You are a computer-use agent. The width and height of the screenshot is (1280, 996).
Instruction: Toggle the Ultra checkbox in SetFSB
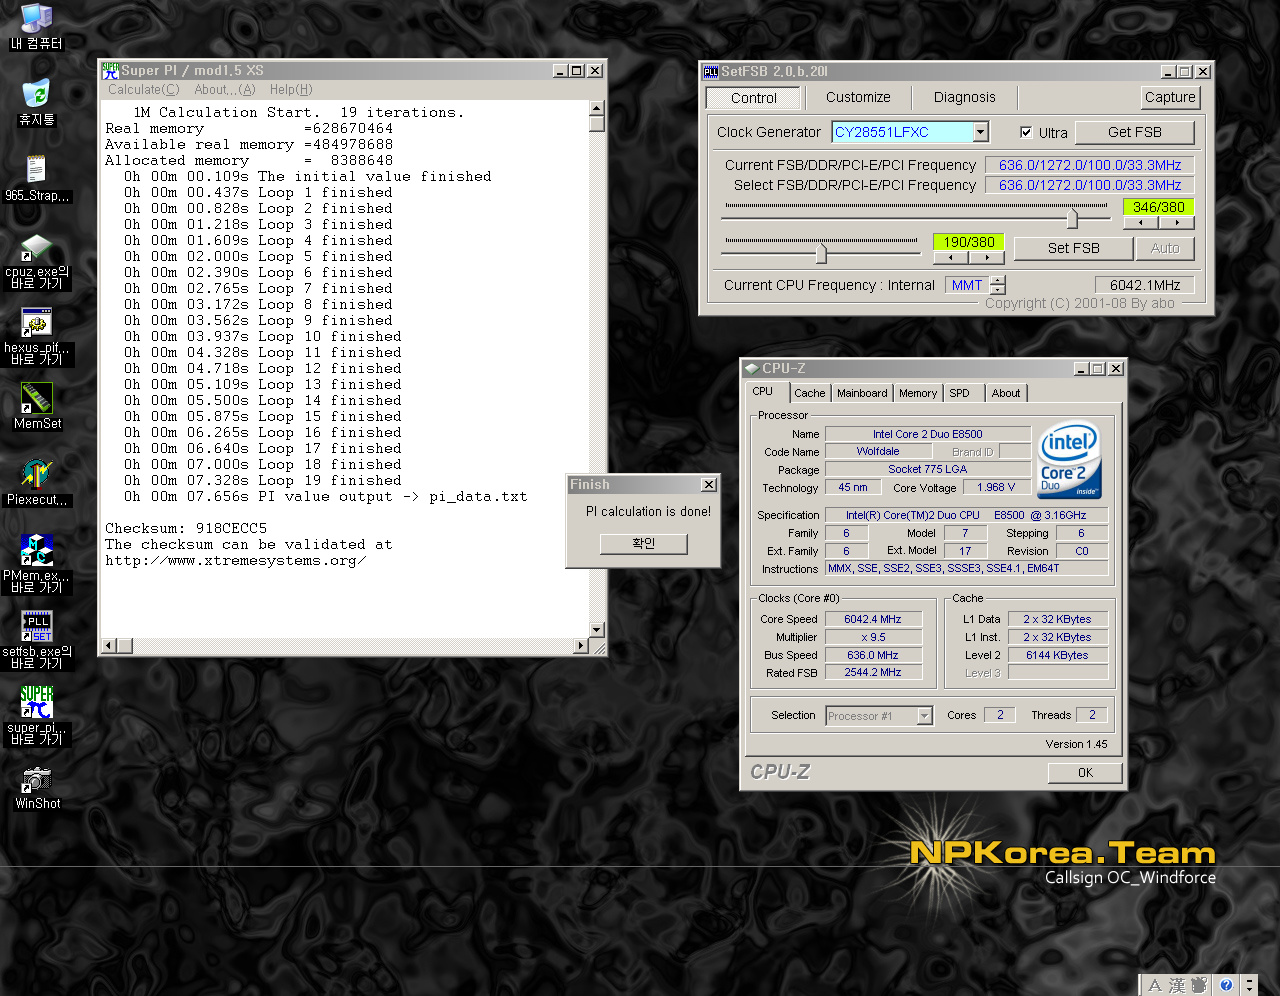[1026, 132]
